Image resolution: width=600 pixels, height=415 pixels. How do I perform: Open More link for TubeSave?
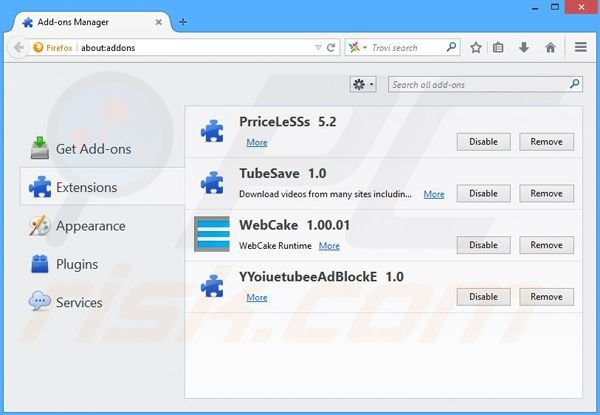click(x=434, y=194)
